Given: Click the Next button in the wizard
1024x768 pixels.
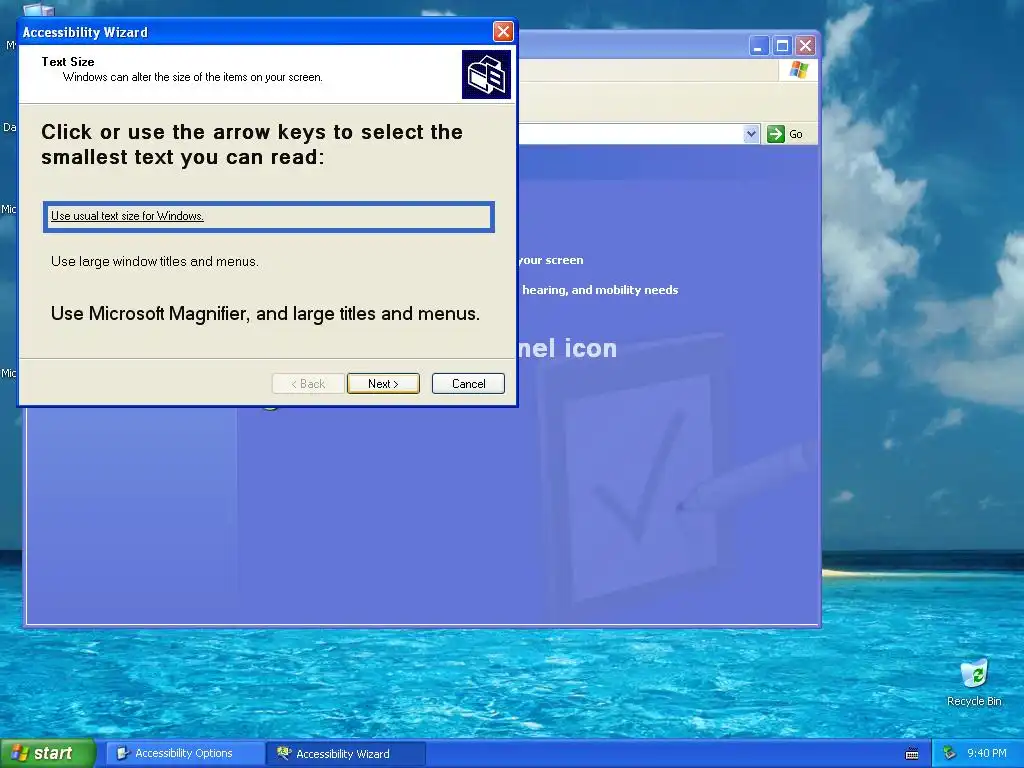Looking at the screenshot, I should (383, 383).
